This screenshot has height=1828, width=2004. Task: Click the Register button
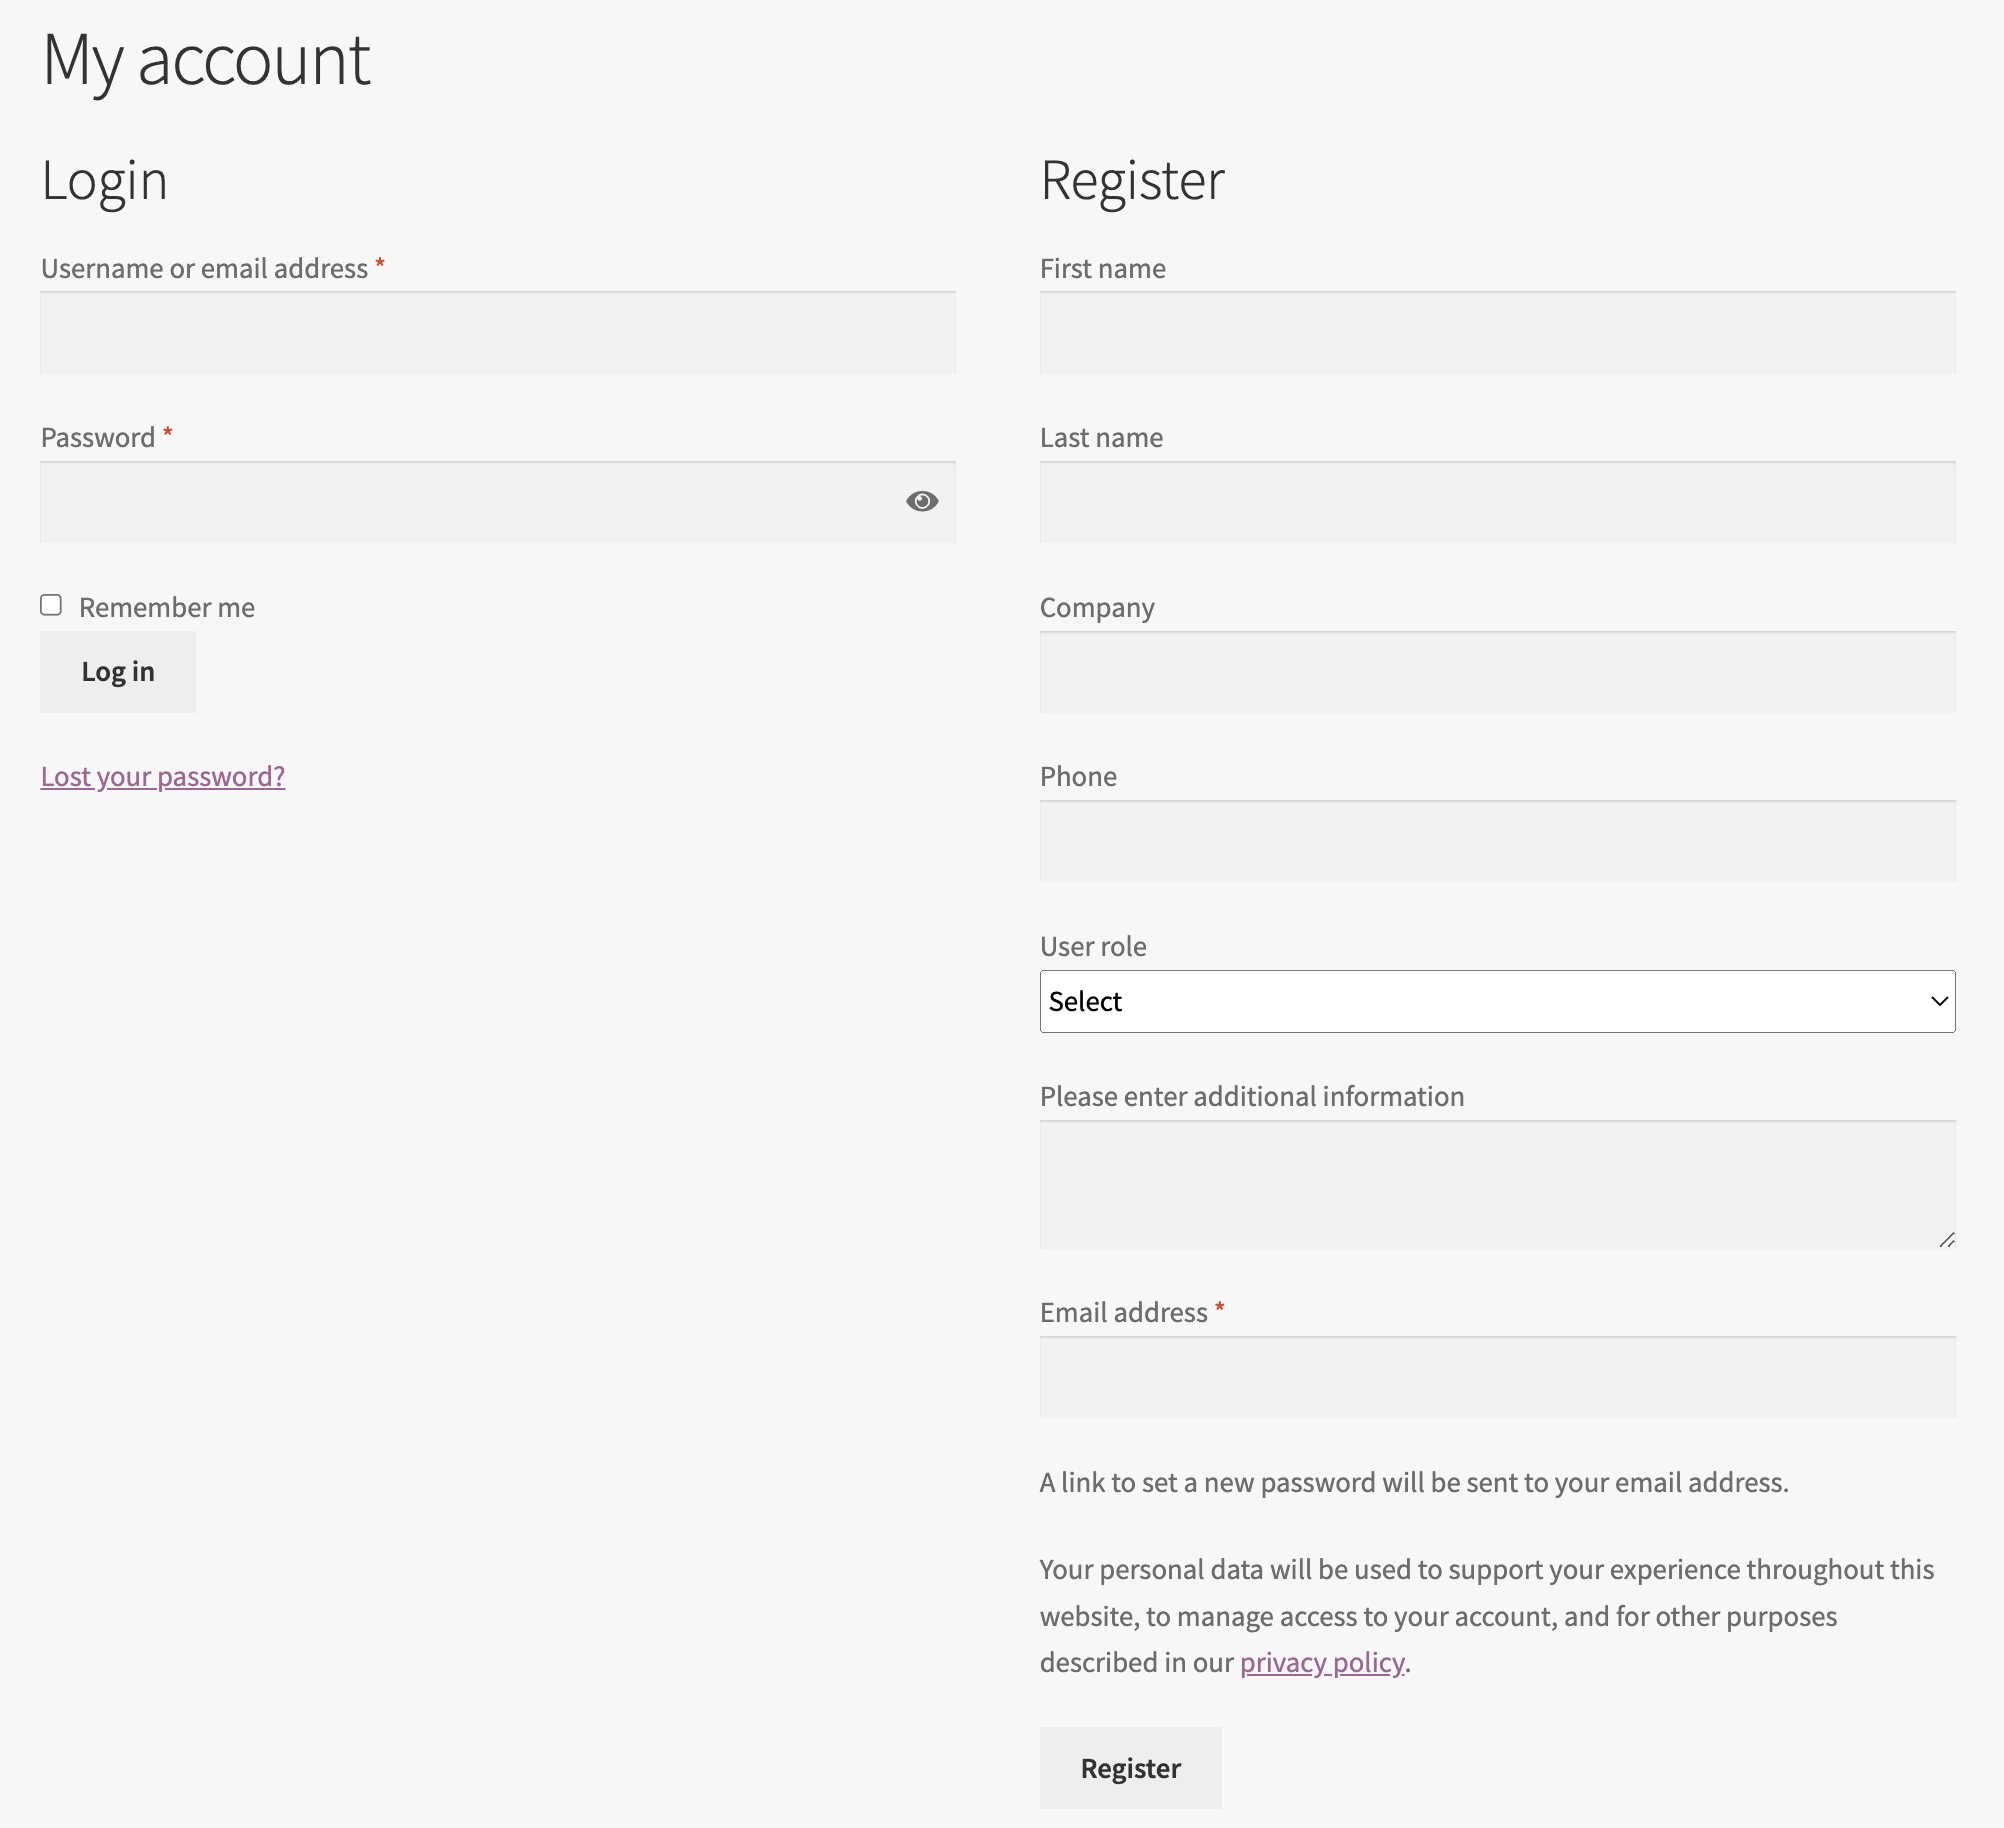click(1130, 1768)
